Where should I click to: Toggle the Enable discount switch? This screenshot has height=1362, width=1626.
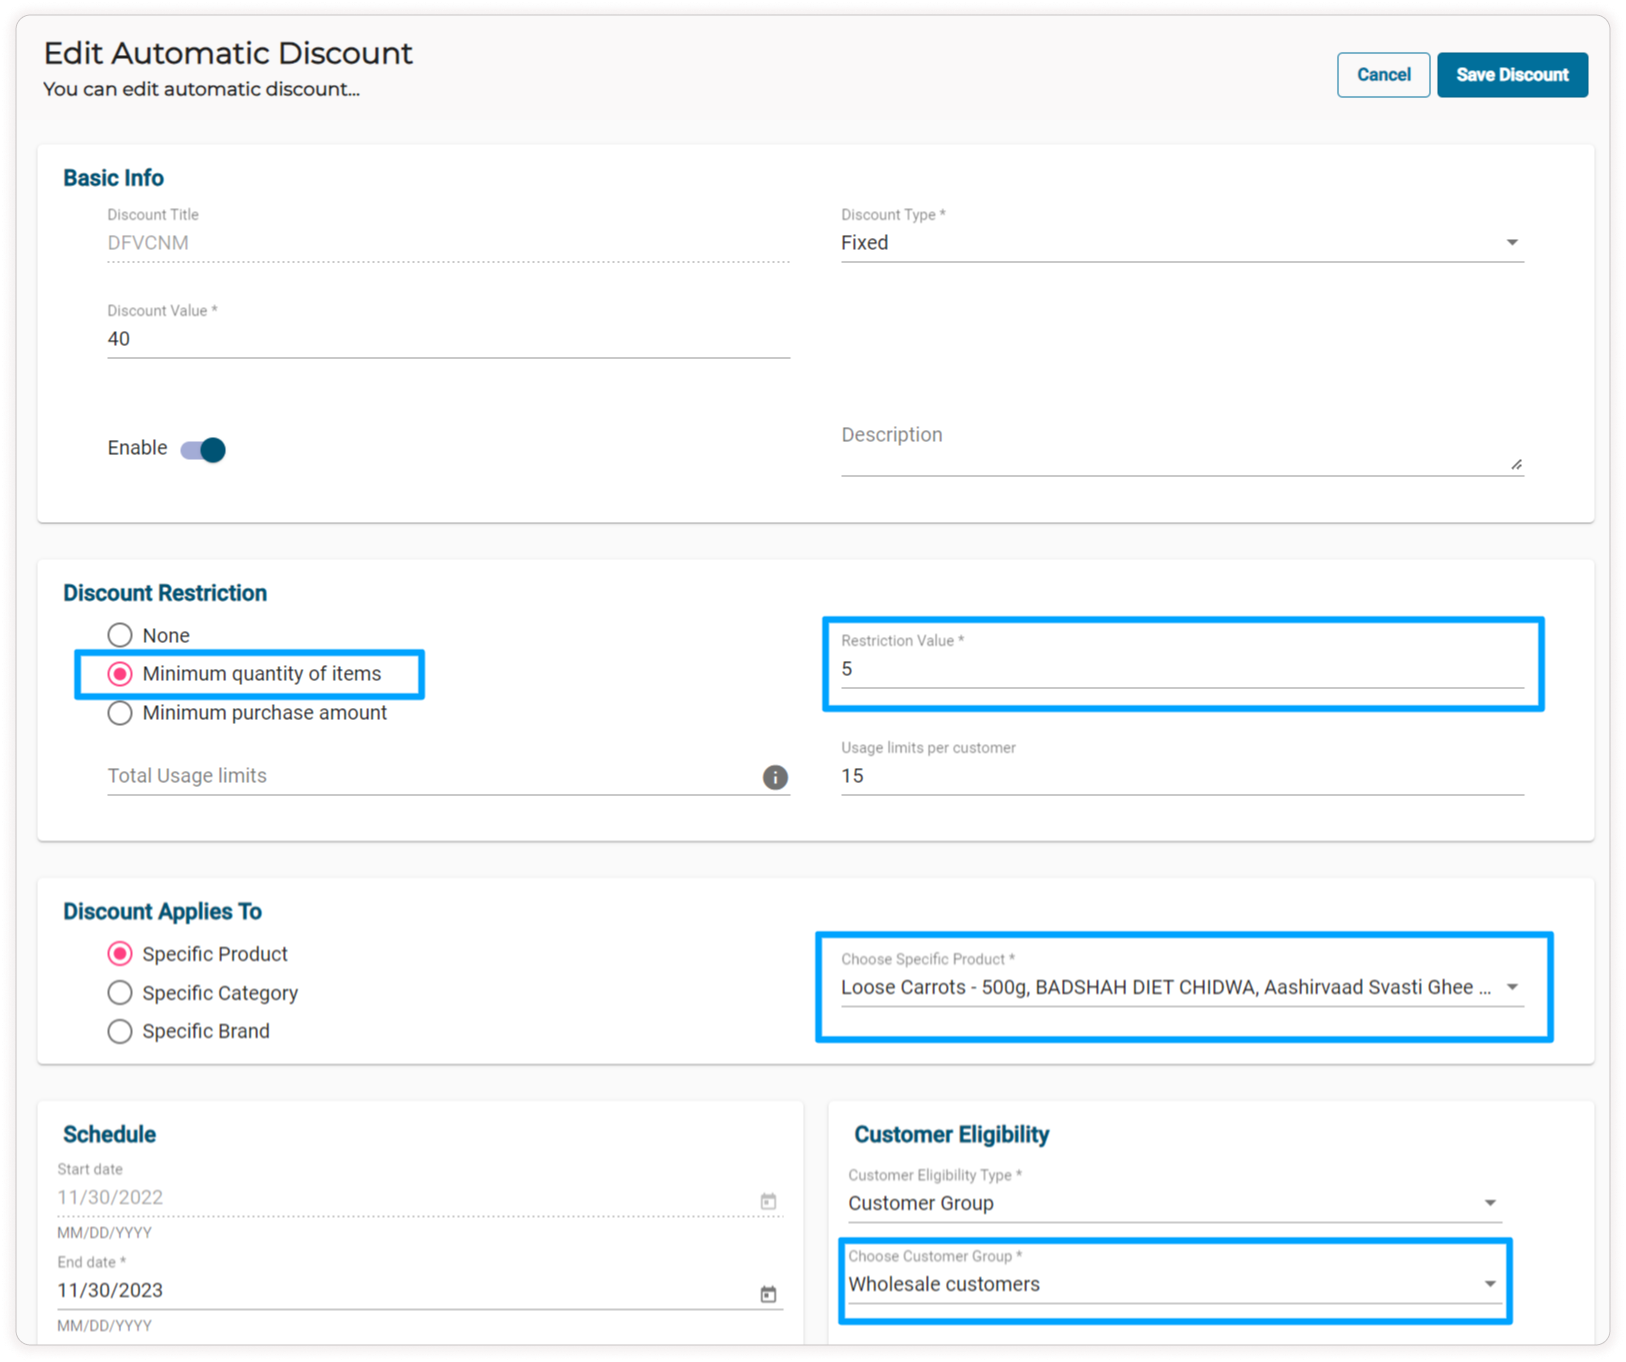coord(204,450)
